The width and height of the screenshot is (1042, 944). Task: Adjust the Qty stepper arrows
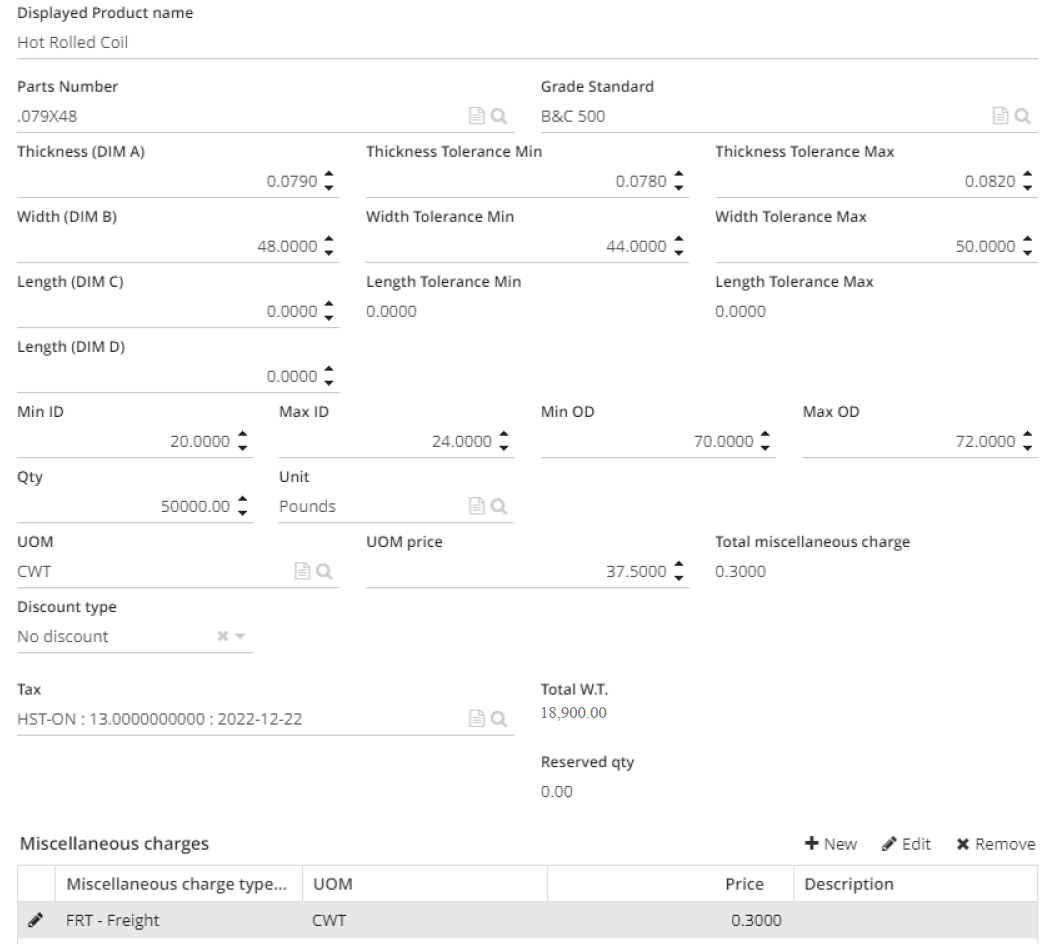[x=242, y=506]
